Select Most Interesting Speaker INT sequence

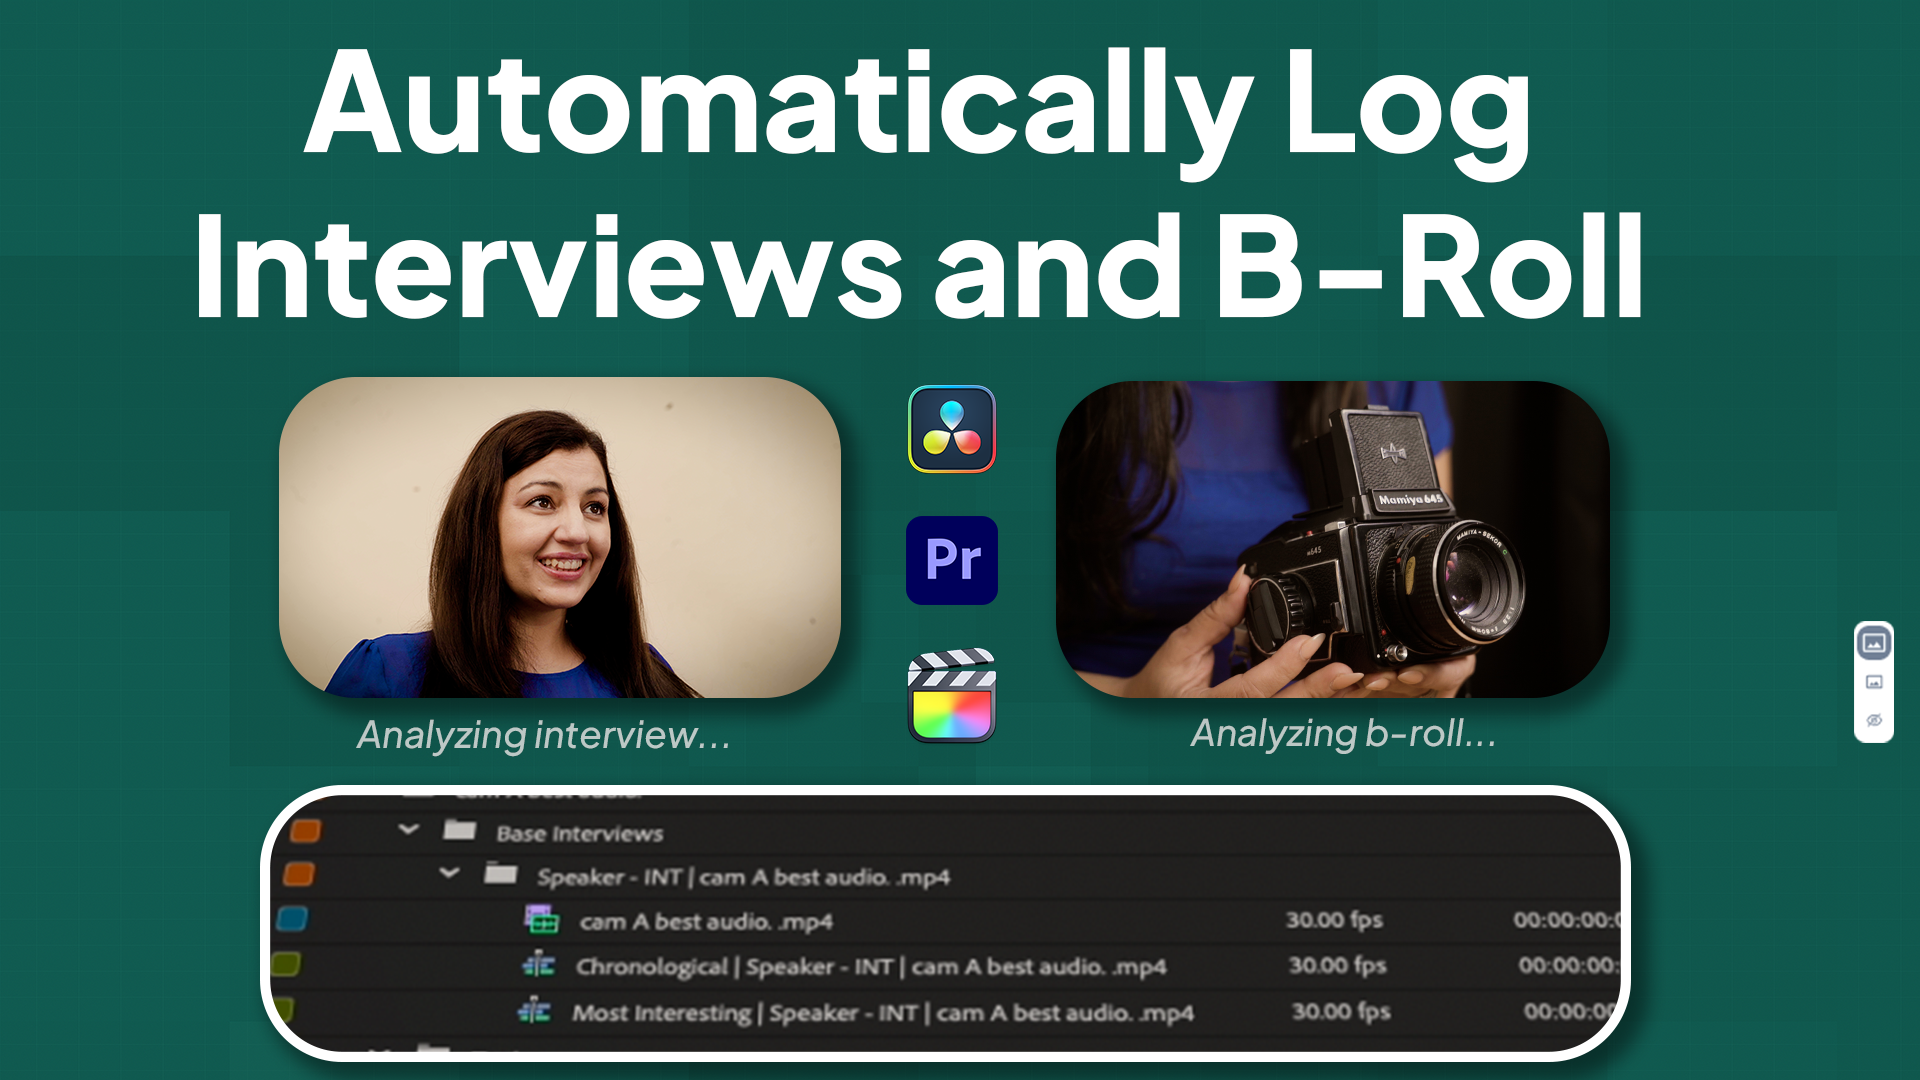[882, 1013]
